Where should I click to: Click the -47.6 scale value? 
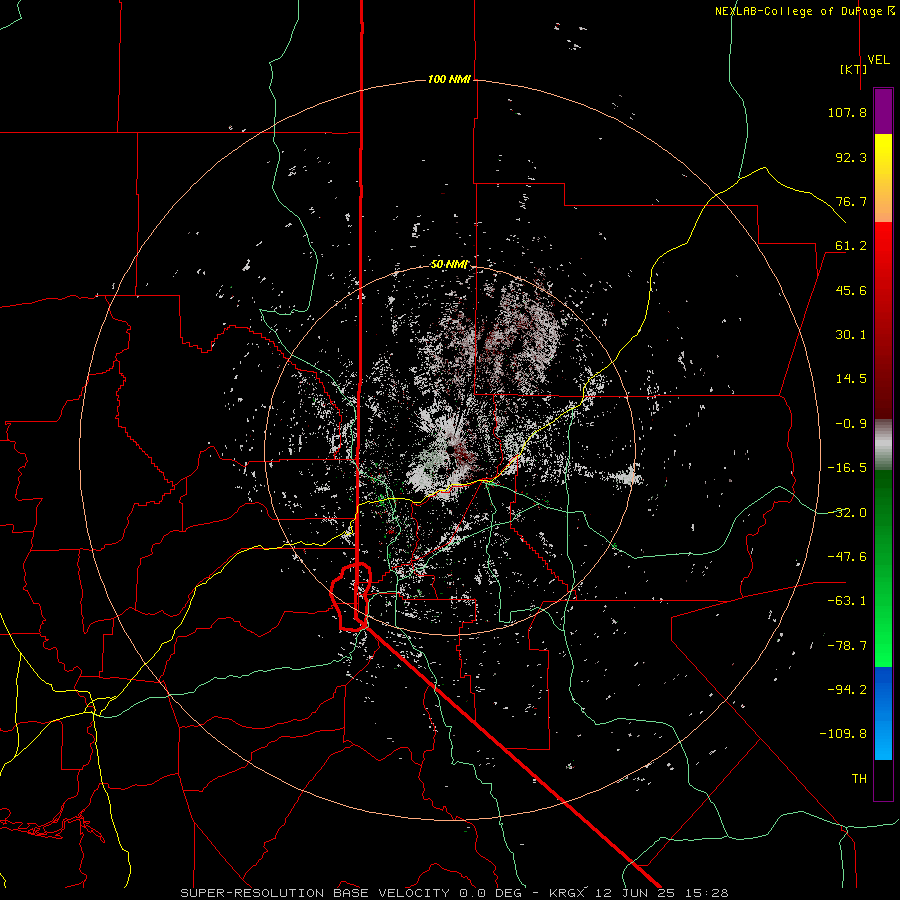pos(847,557)
